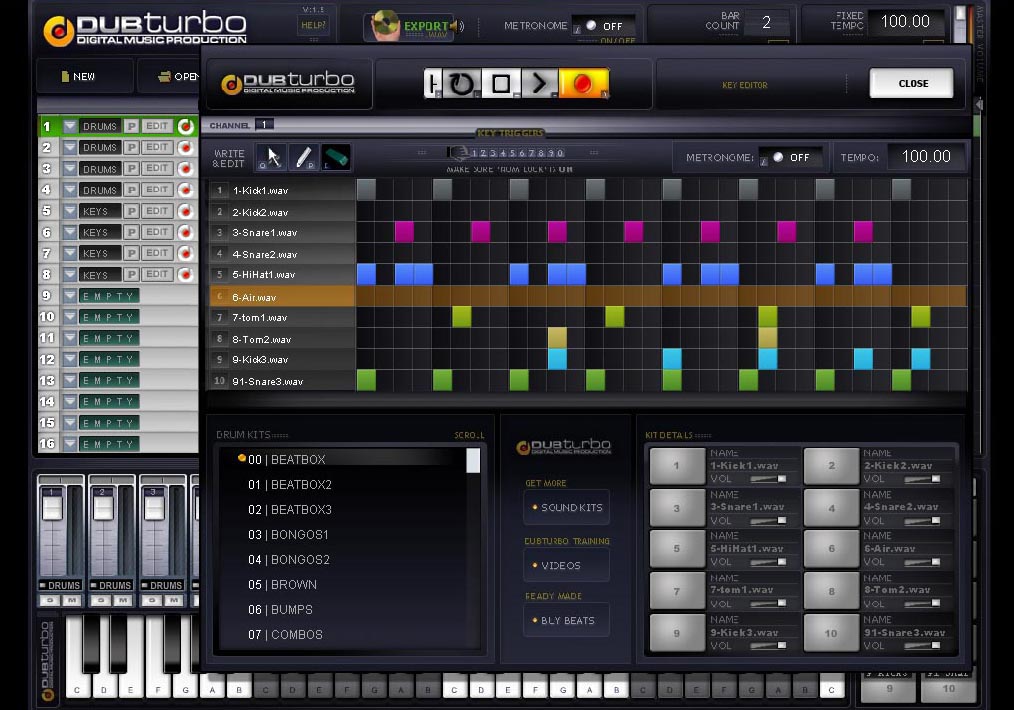The image size is (1014, 710).
Task: Click the P button on track 6
Action: pos(131,231)
